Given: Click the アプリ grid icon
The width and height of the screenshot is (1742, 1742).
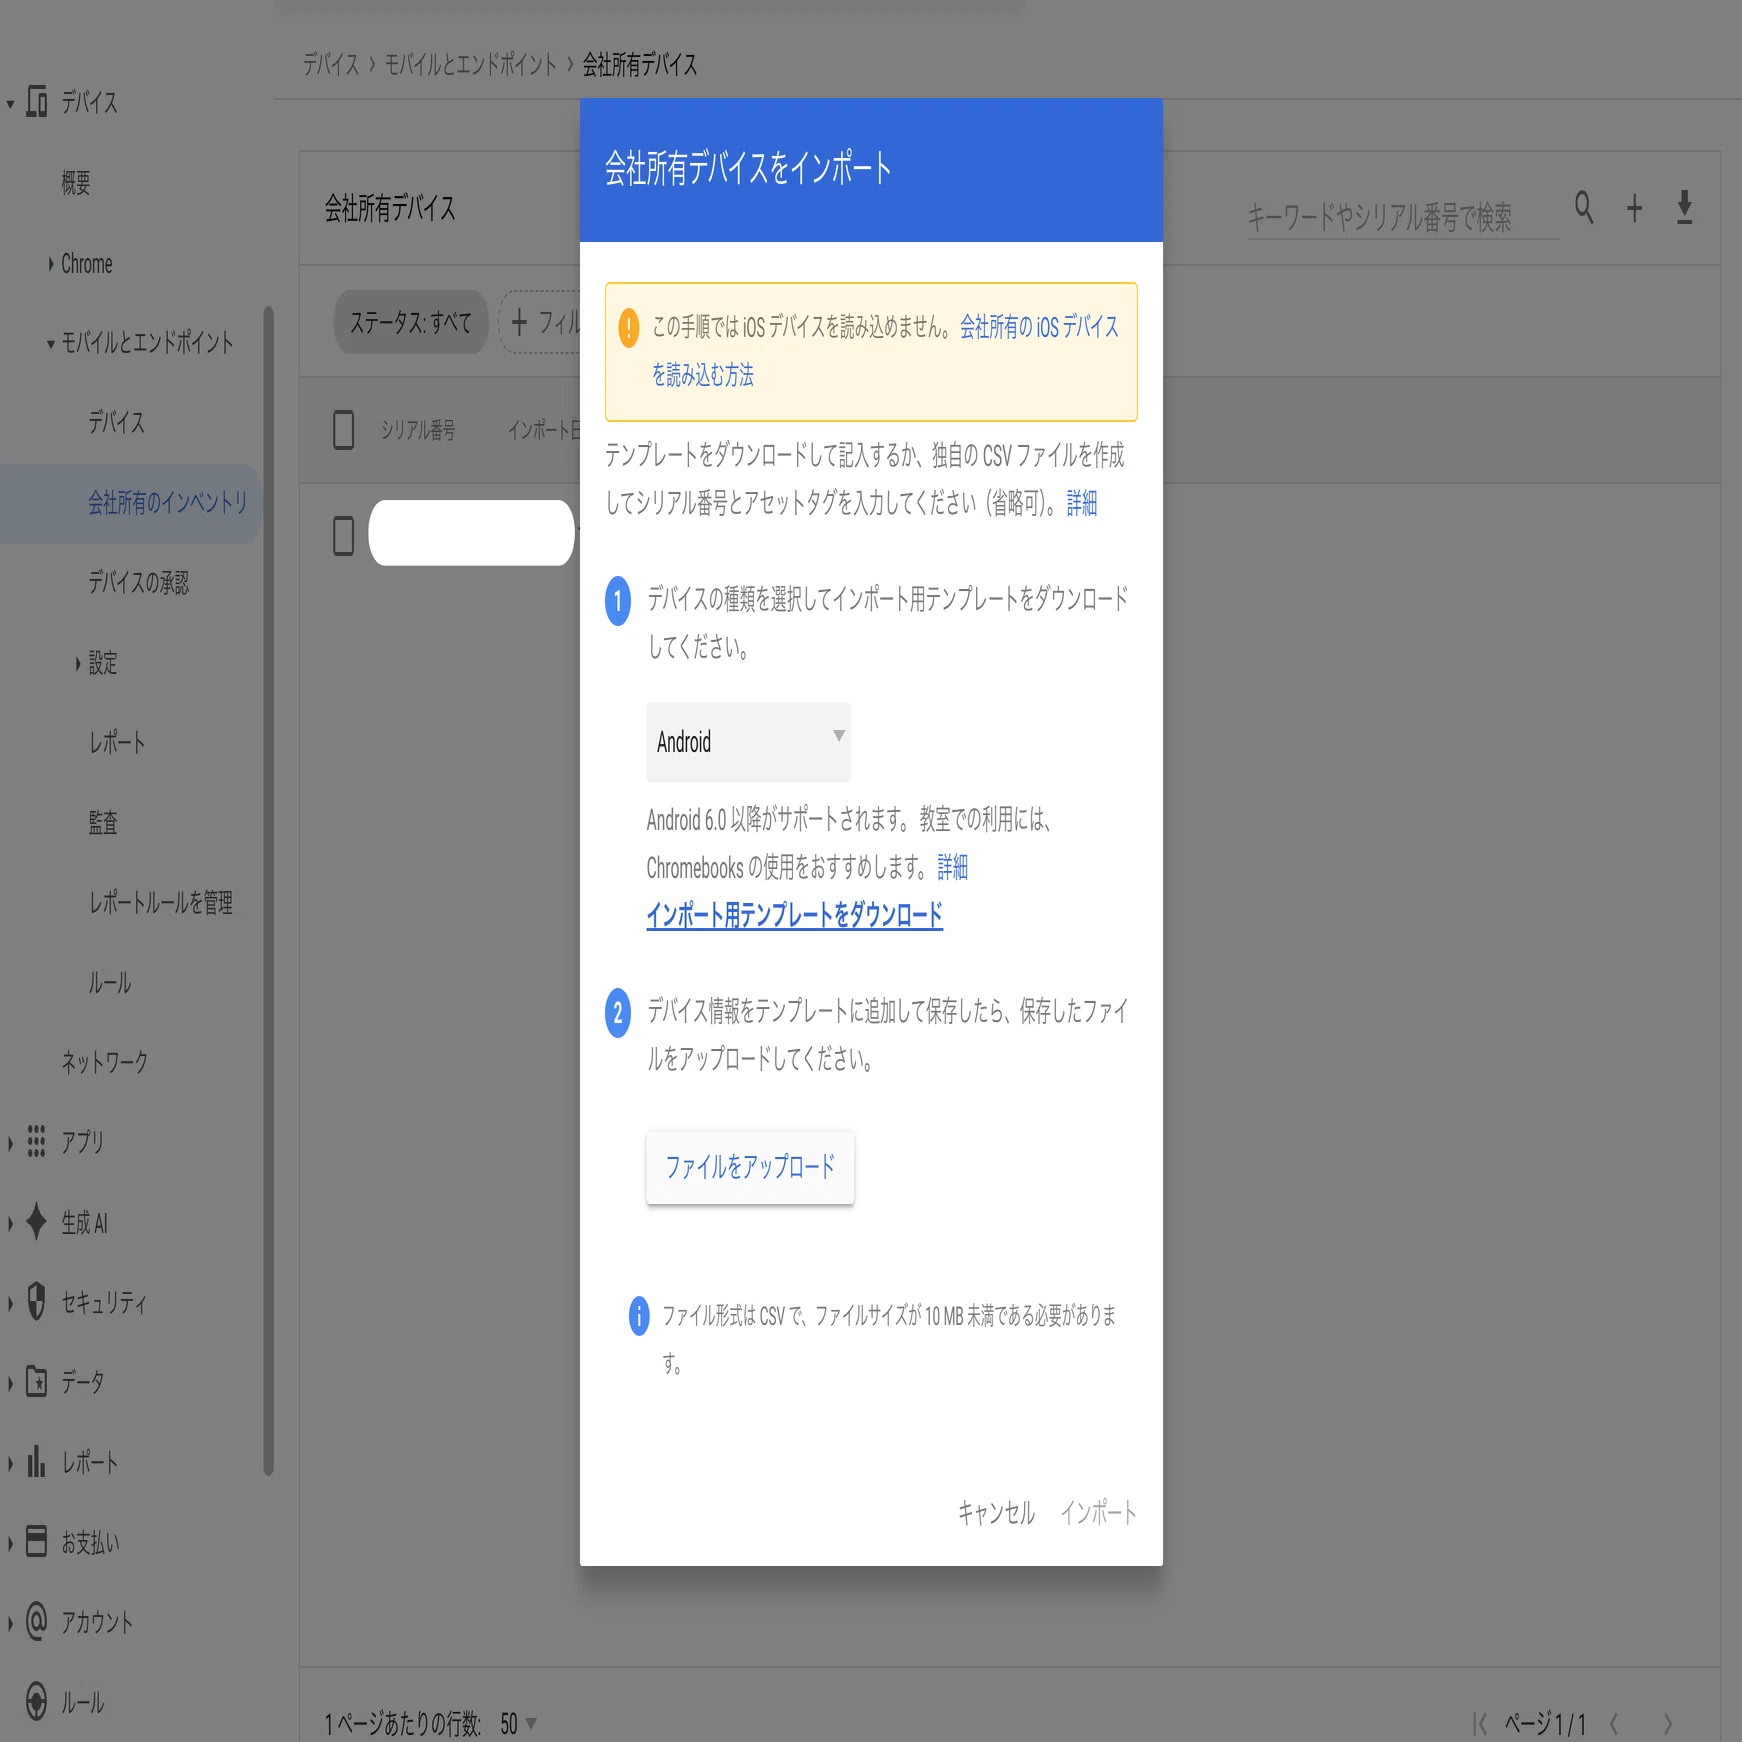Looking at the screenshot, I should click(x=37, y=1141).
